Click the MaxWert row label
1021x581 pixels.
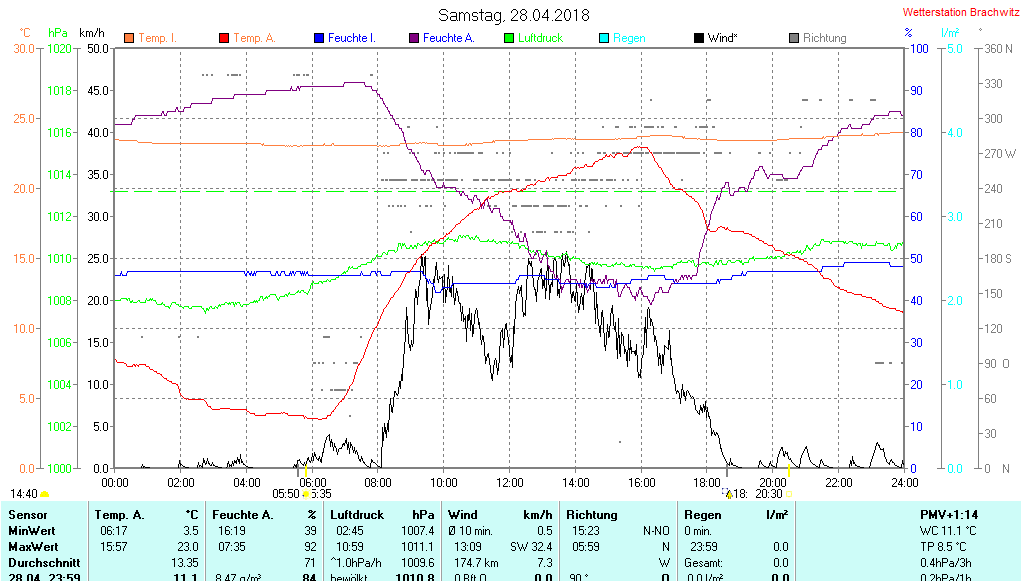tap(35, 547)
